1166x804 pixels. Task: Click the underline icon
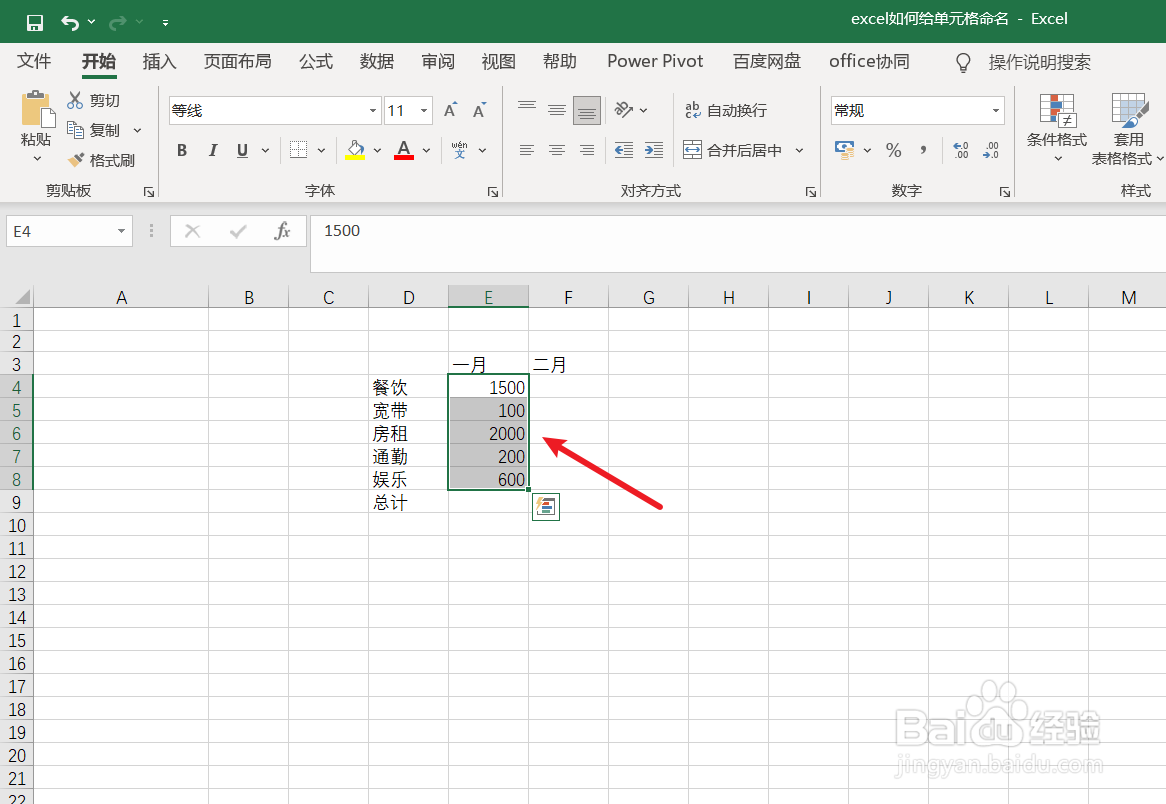point(240,150)
